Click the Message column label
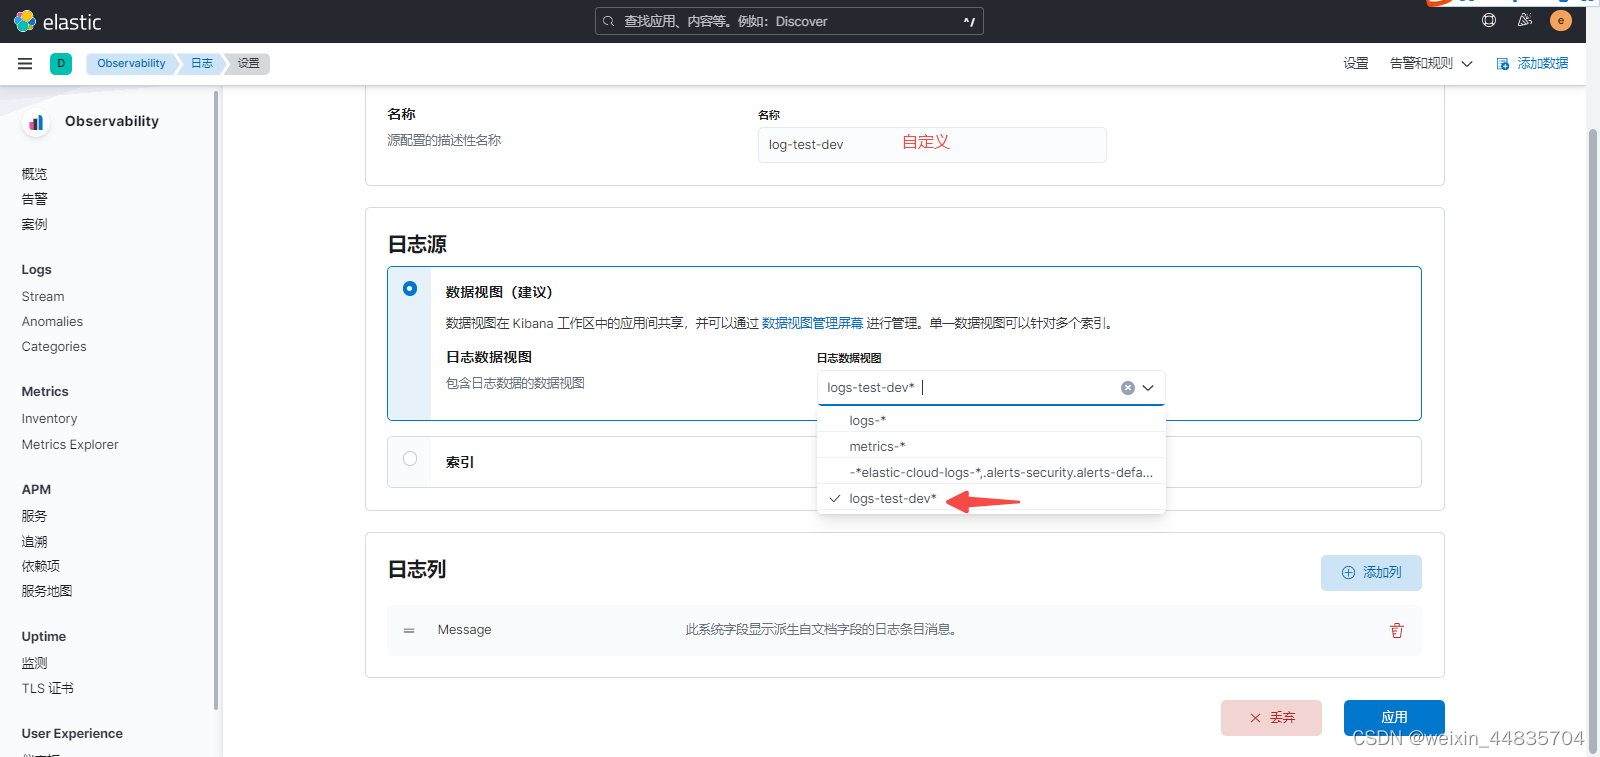Image resolution: width=1600 pixels, height=757 pixels. point(464,630)
